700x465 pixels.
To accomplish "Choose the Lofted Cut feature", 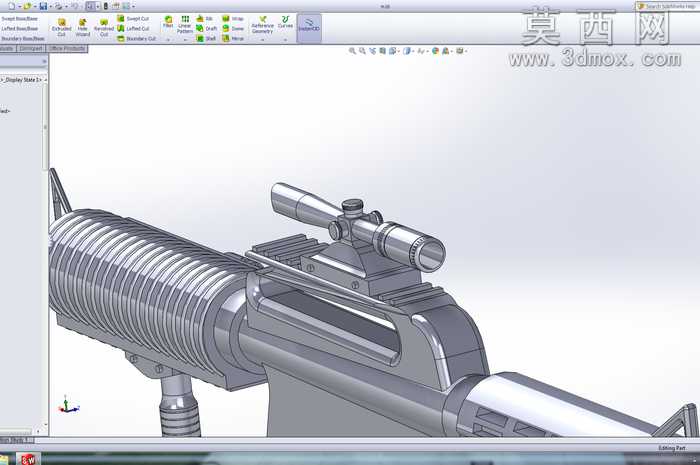I will pos(133,29).
